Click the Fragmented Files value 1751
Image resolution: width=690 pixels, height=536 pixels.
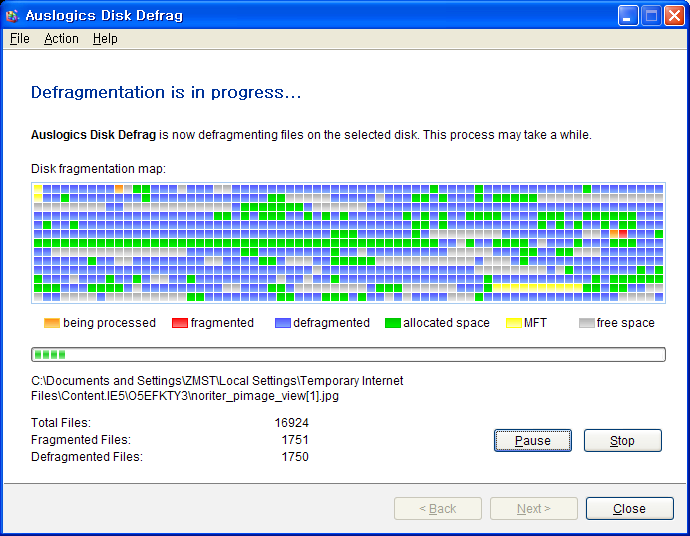(295, 440)
